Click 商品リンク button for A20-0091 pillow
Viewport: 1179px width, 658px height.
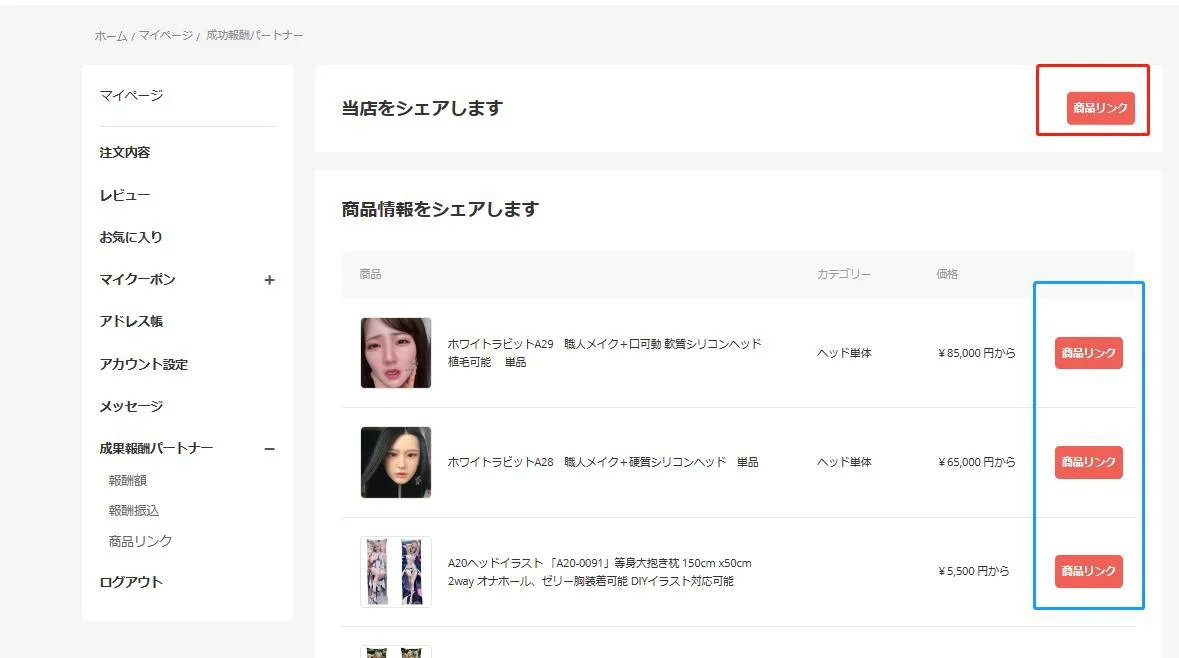point(1088,571)
